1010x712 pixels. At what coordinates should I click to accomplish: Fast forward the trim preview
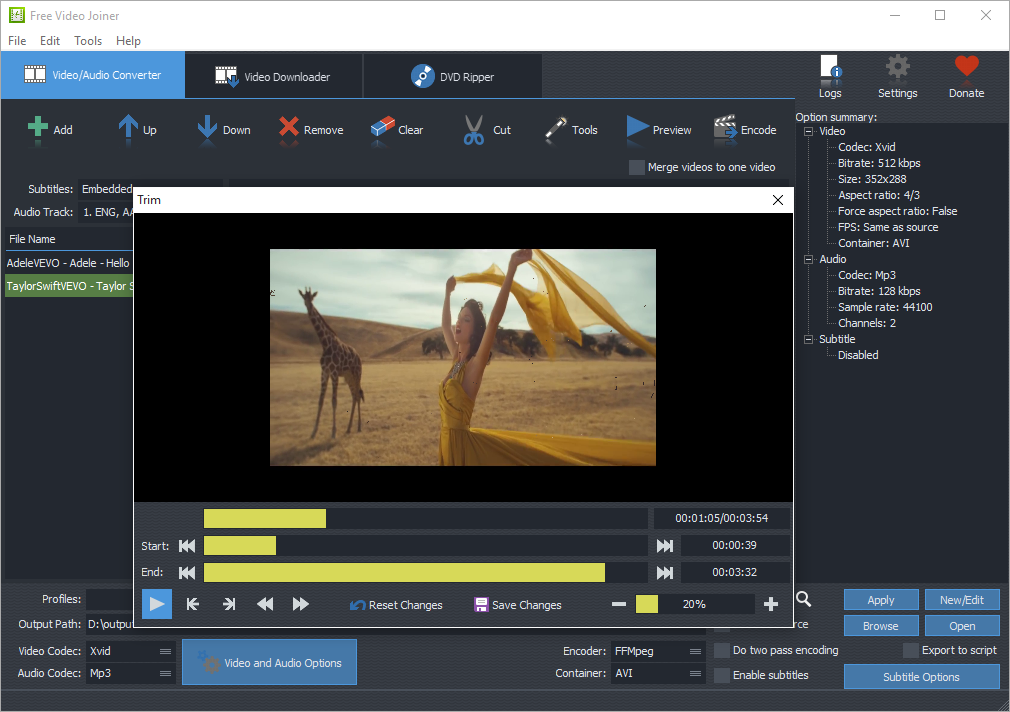301,604
